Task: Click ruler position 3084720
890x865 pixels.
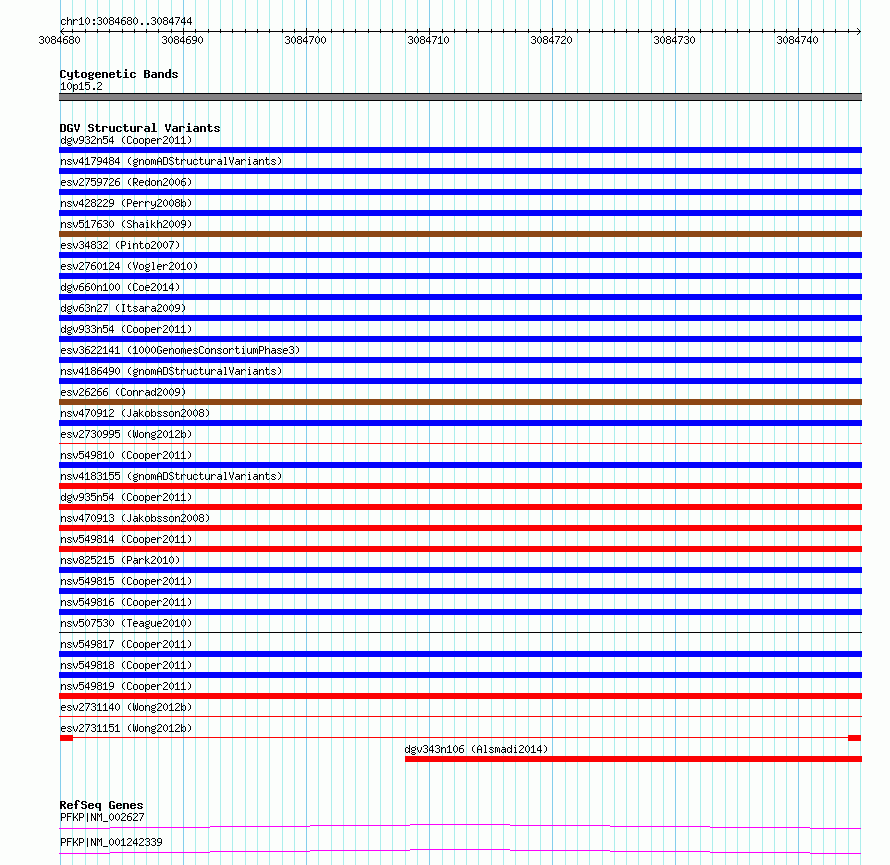Action: click(x=551, y=40)
